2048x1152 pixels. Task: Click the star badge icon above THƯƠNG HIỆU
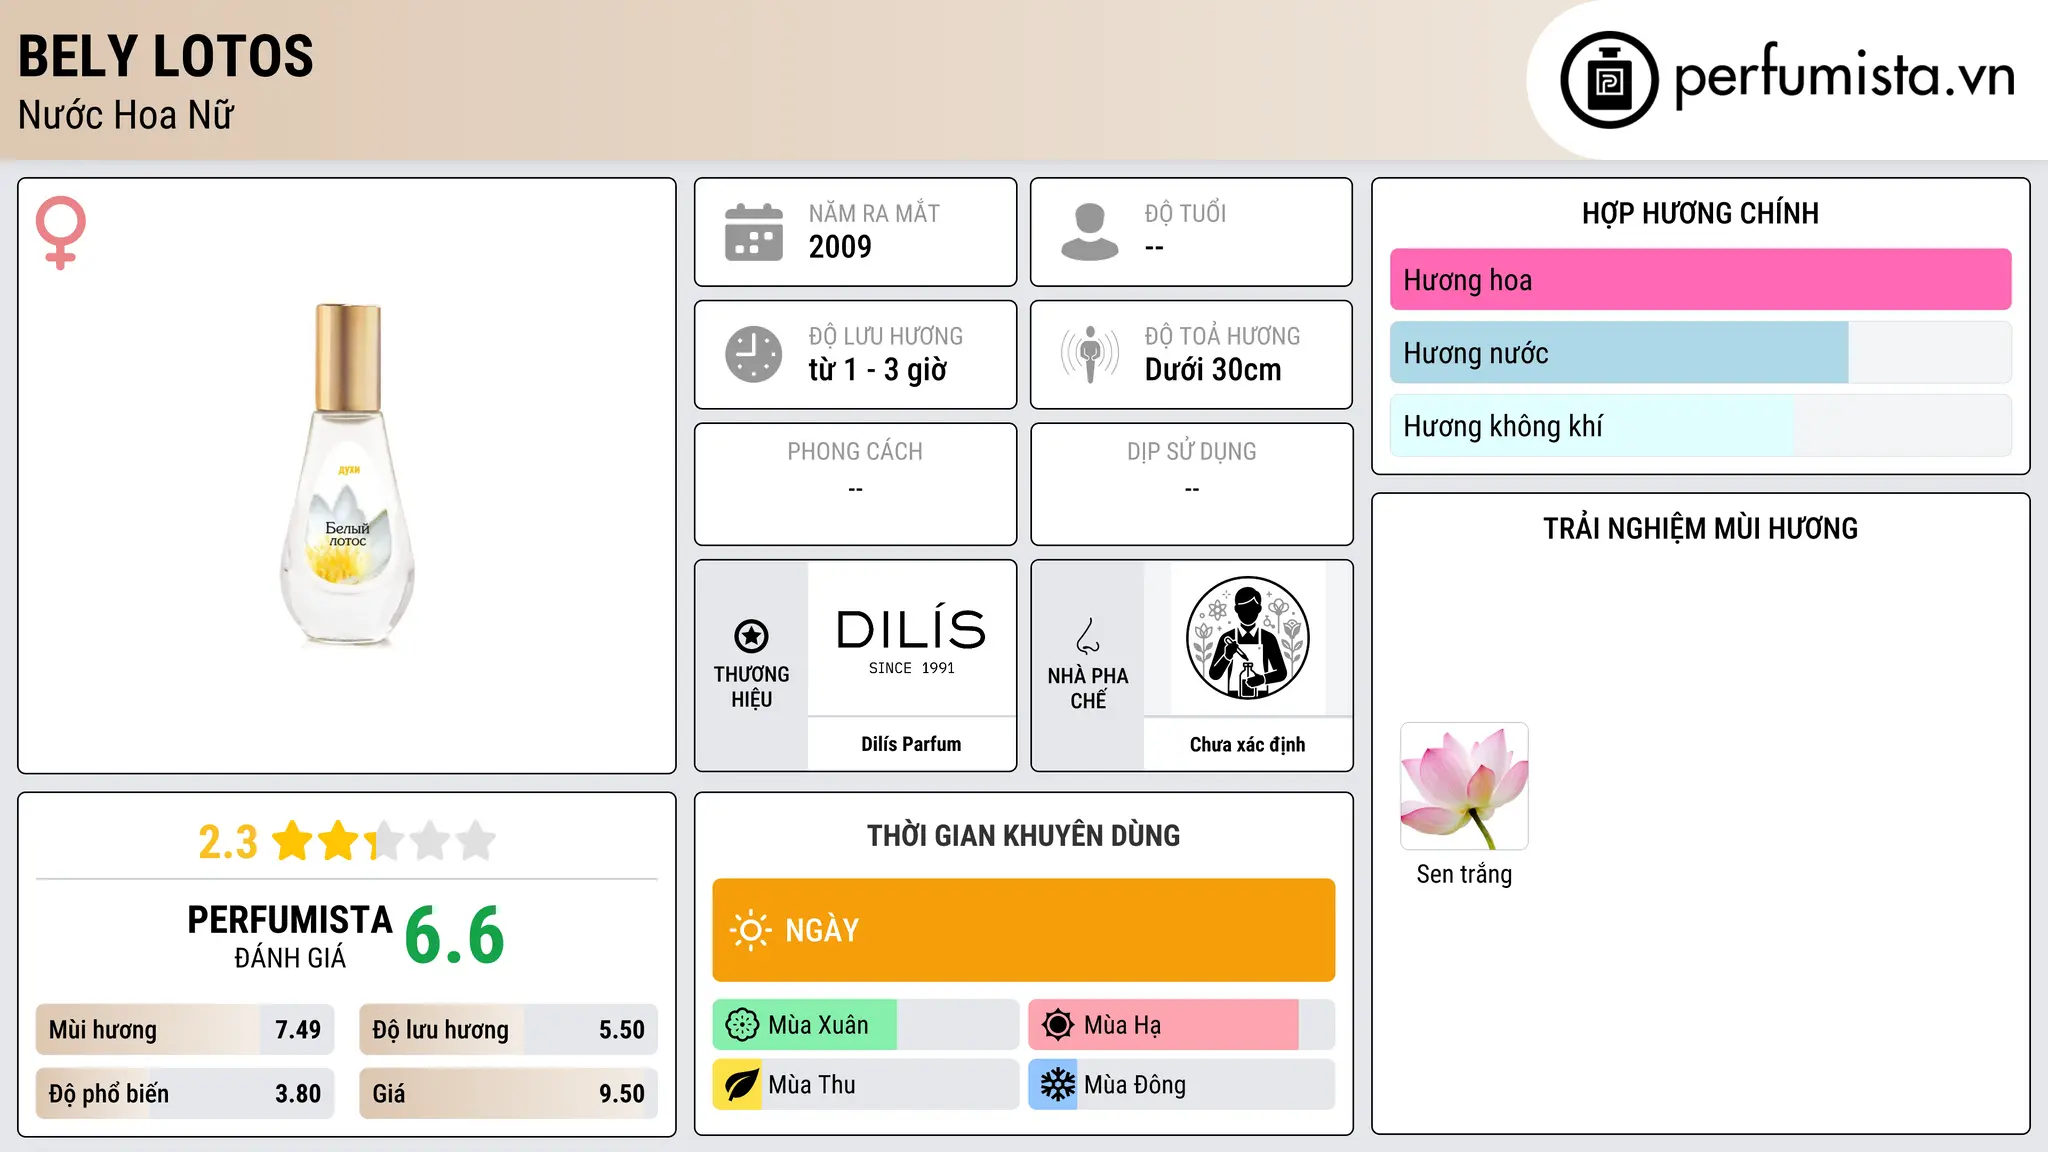[751, 636]
